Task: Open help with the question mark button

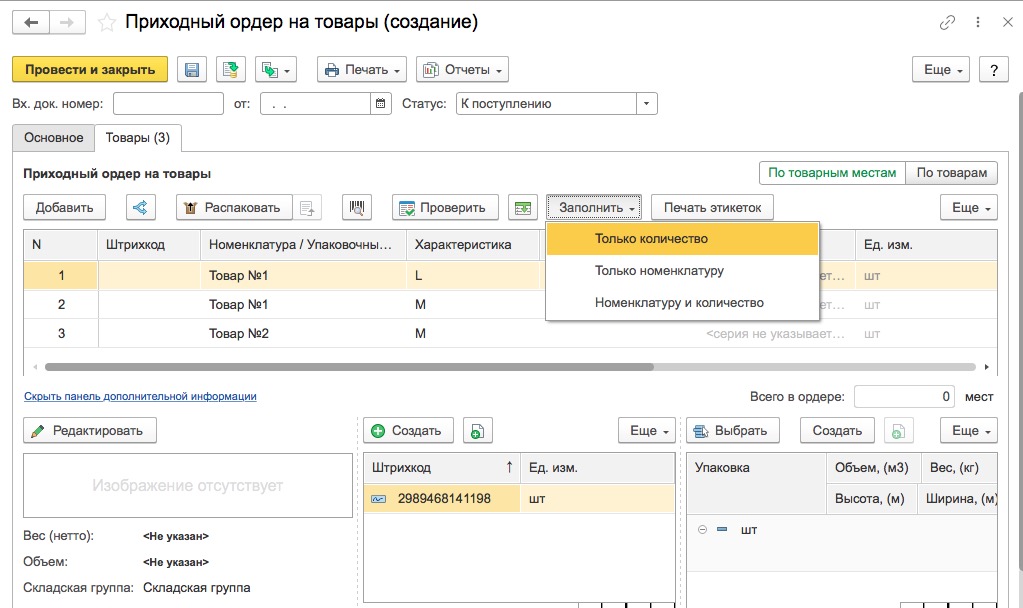Action: tap(994, 70)
